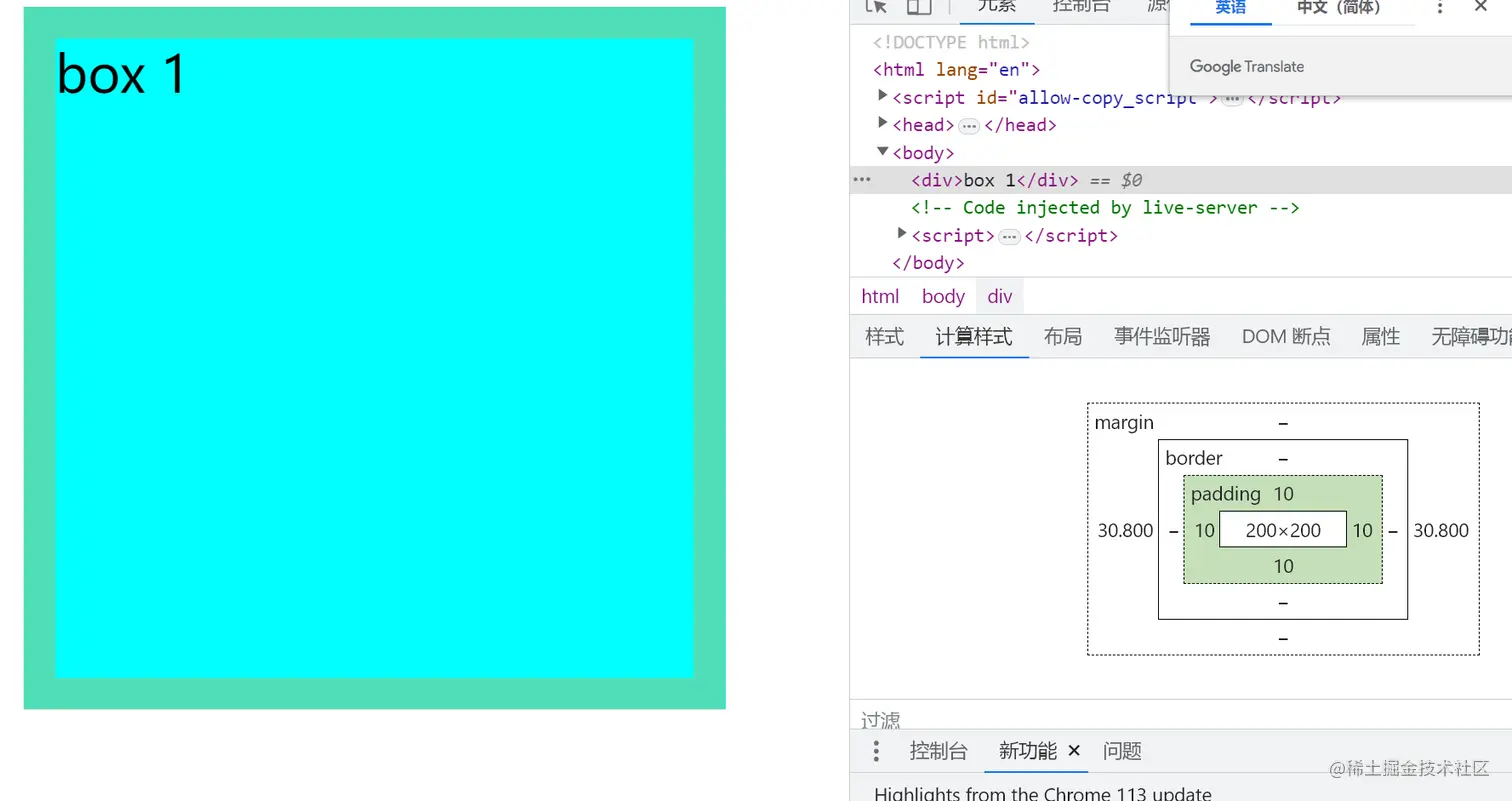Expand the allow-copy_script node
Screen dimensions: 1512x801
point(881,96)
